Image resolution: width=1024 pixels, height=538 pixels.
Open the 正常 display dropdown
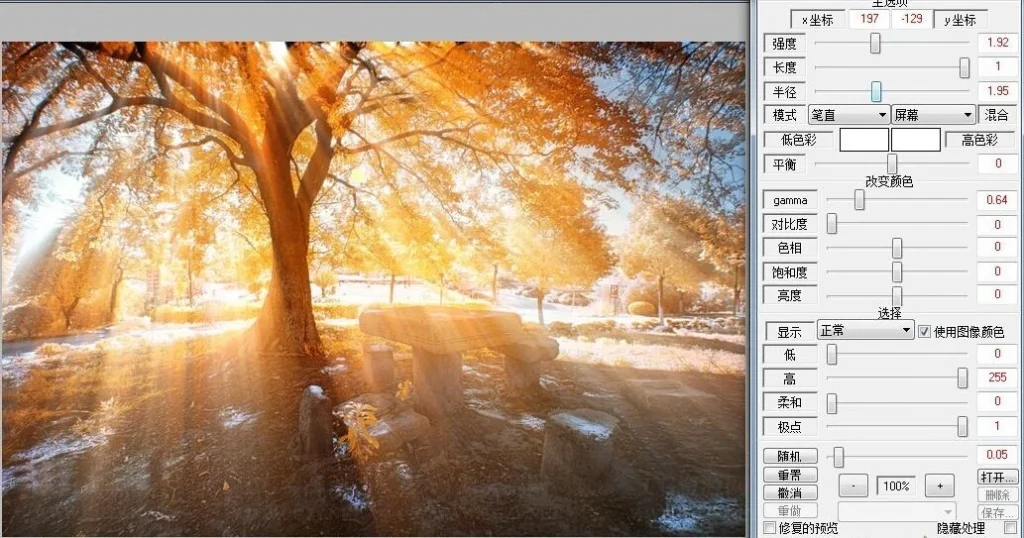tap(865, 330)
